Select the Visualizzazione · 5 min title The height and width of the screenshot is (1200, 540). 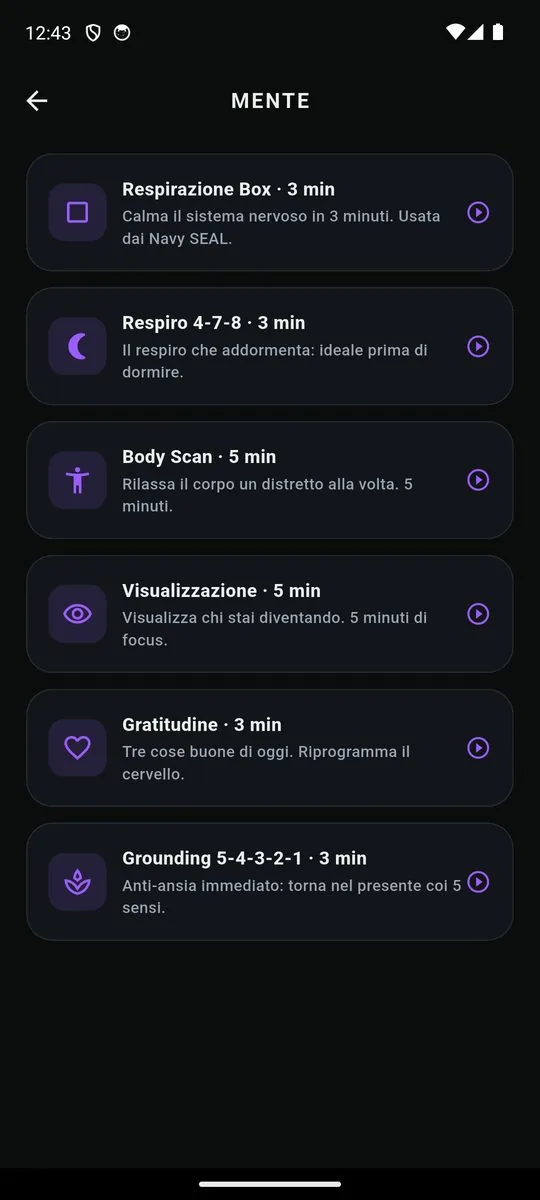(x=221, y=591)
